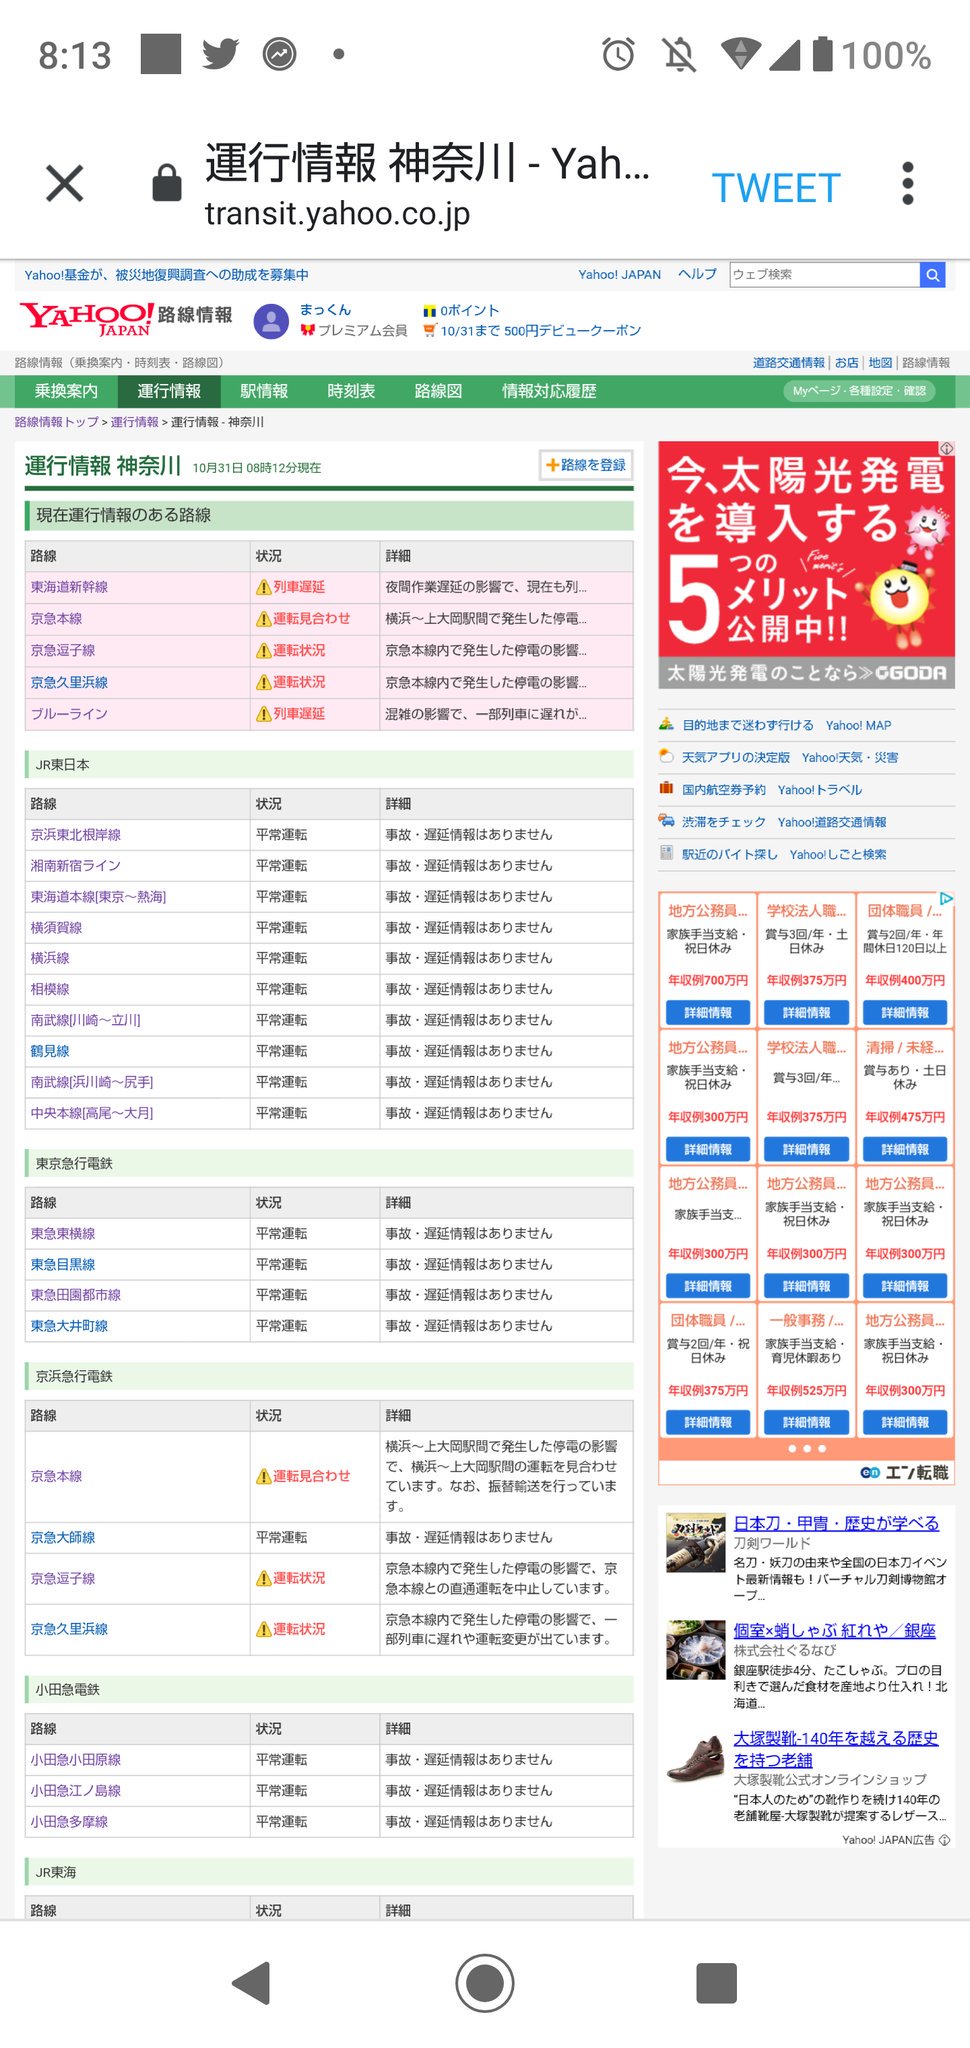Screen dimensions: 970x2048
Task: Open the solar power 太陽光発電 banner ad
Action: (x=806, y=565)
